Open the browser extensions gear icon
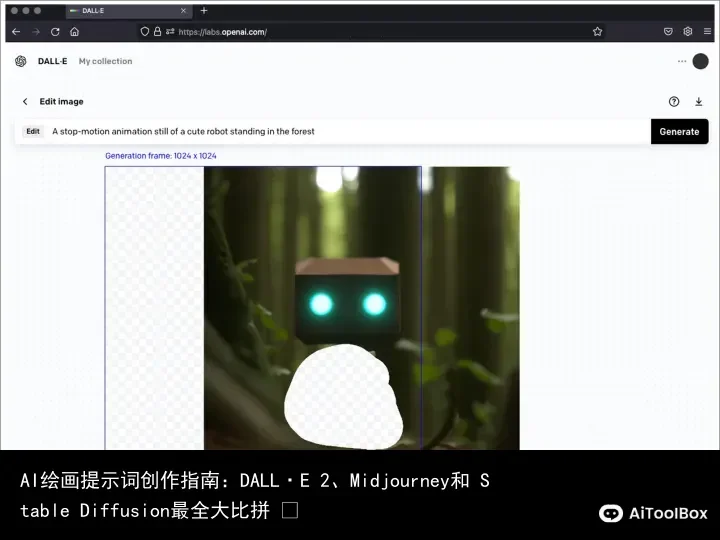720x540 pixels. [x=687, y=32]
